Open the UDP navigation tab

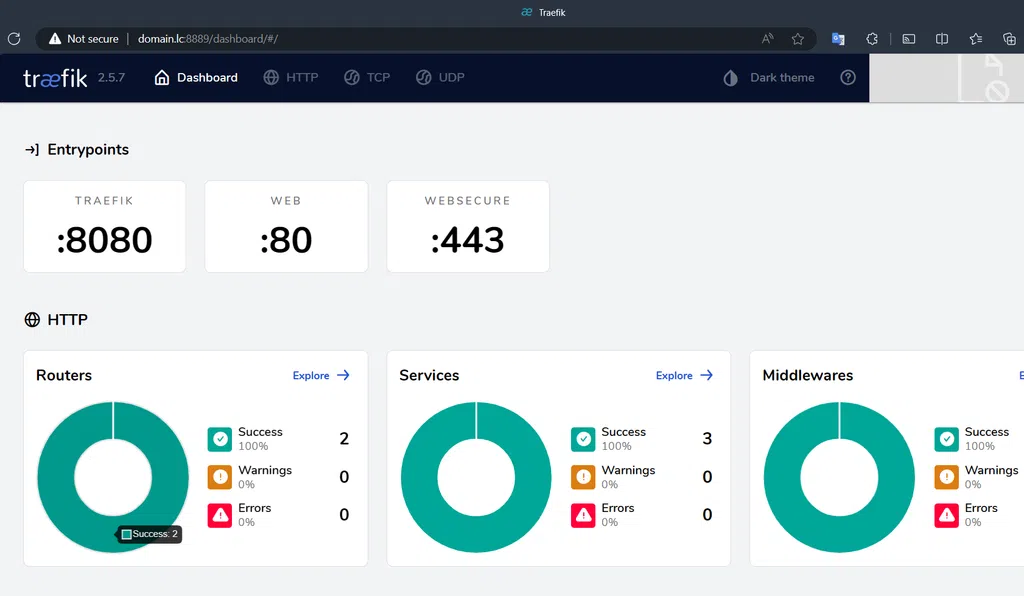click(440, 78)
